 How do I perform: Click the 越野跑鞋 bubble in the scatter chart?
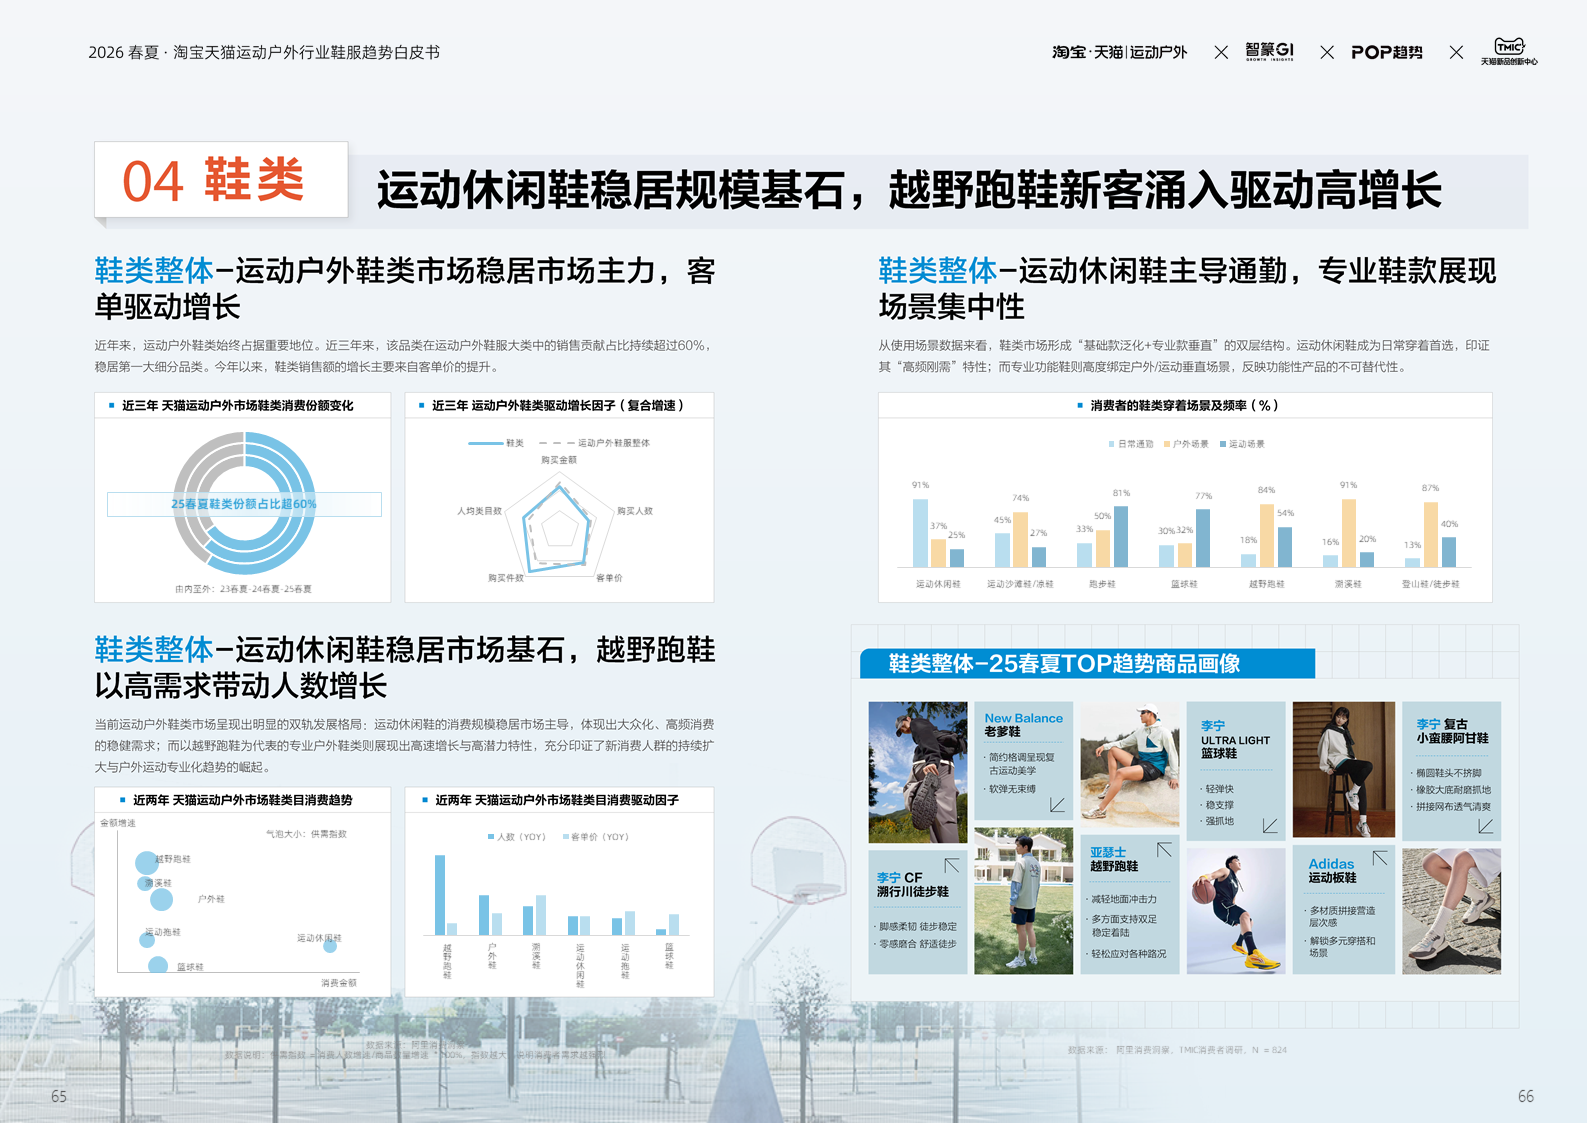[x=146, y=861]
